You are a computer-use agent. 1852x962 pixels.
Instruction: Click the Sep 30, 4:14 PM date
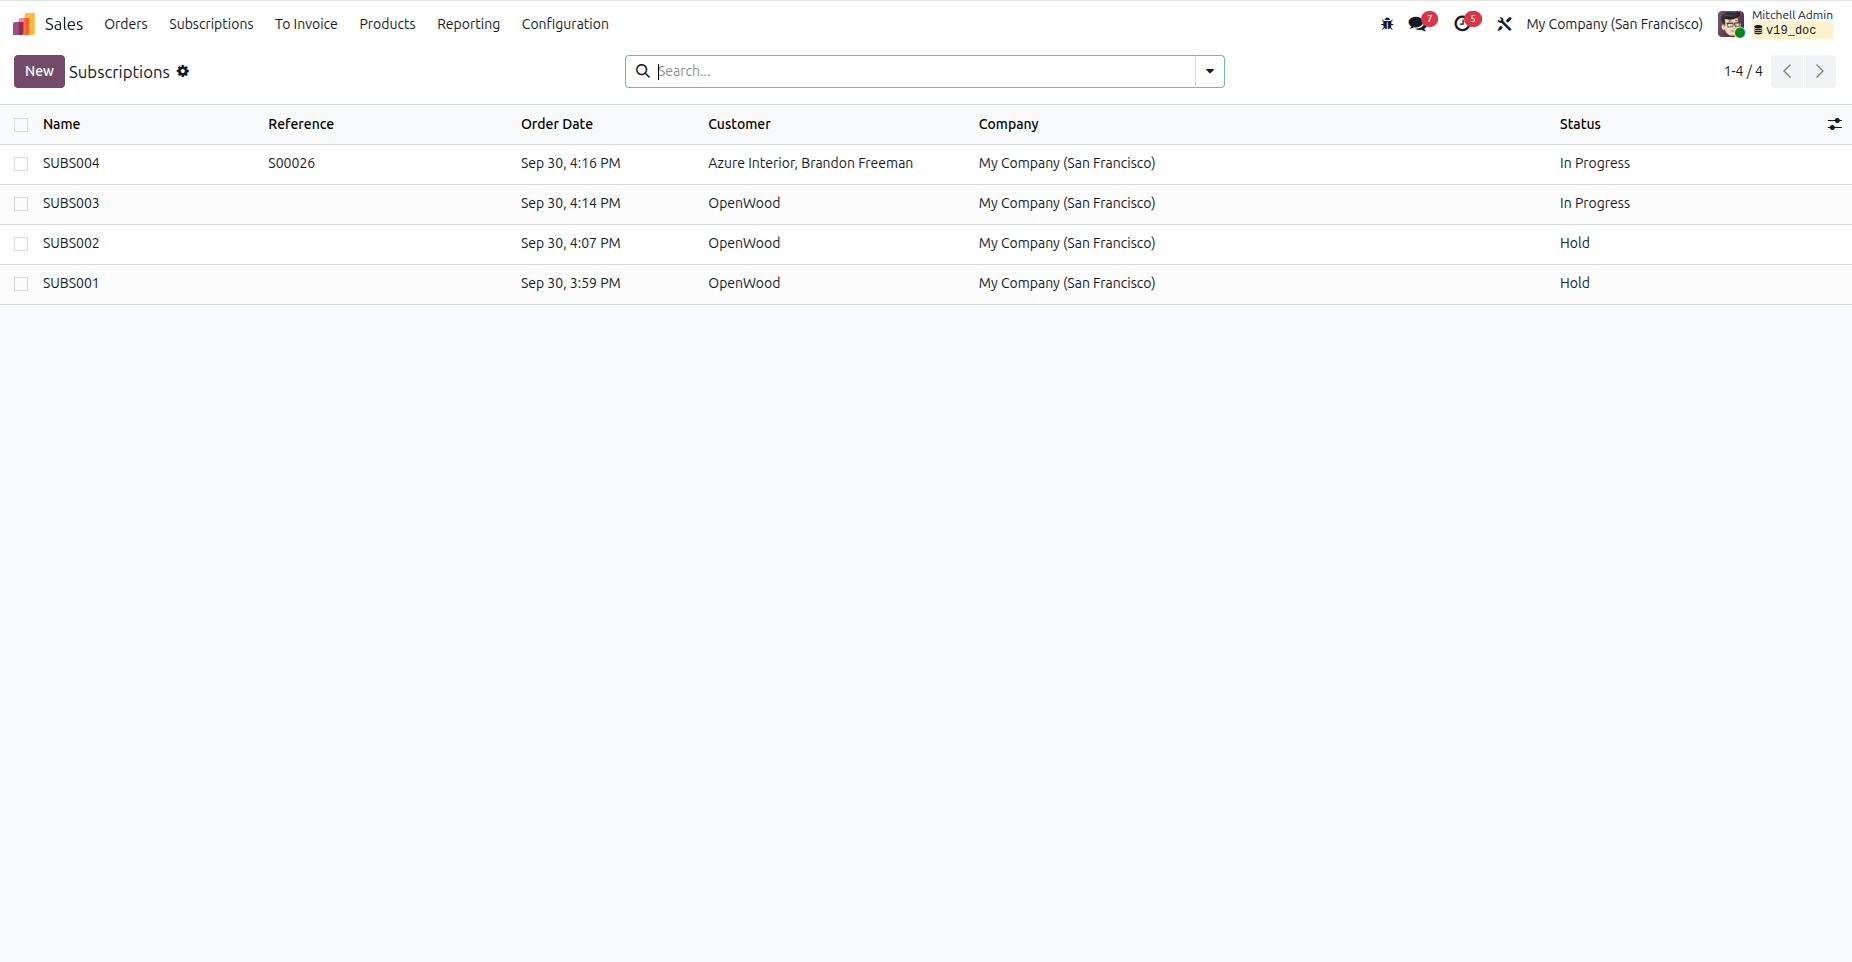pos(570,203)
